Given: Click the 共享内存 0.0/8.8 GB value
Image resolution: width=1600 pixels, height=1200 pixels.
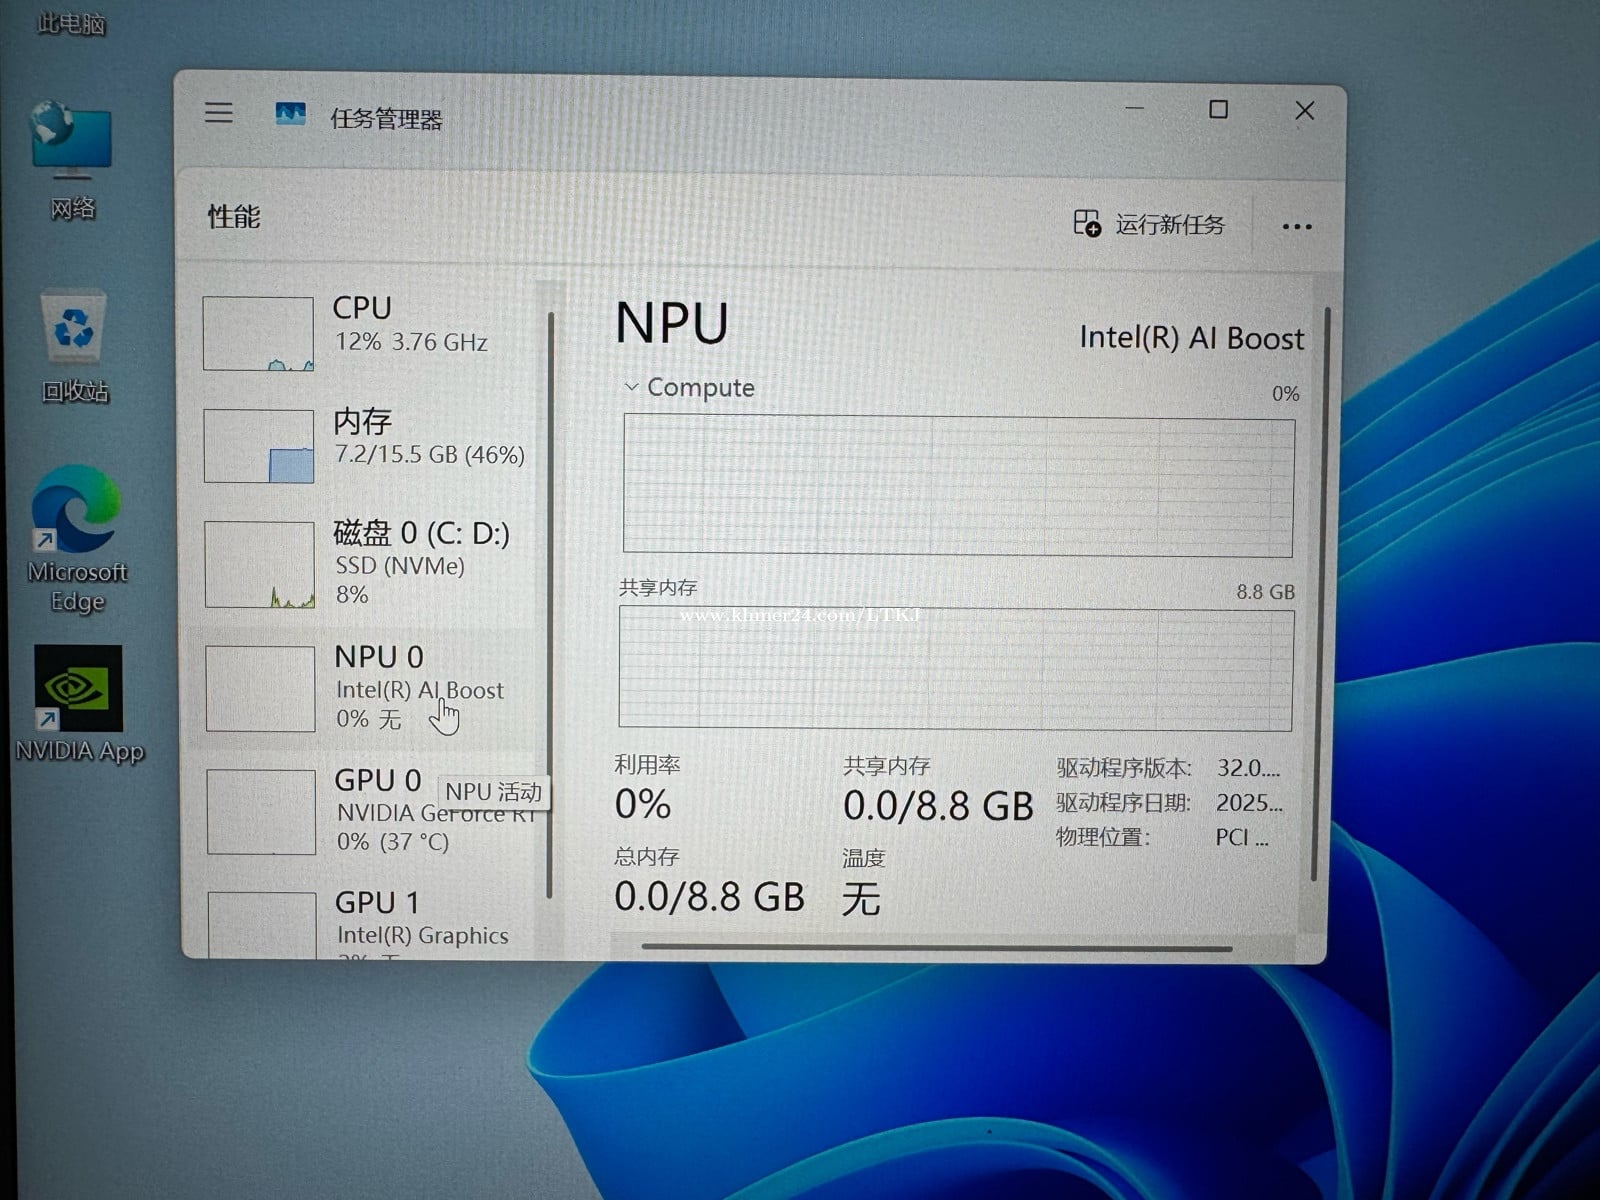Looking at the screenshot, I should pos(938,805).
